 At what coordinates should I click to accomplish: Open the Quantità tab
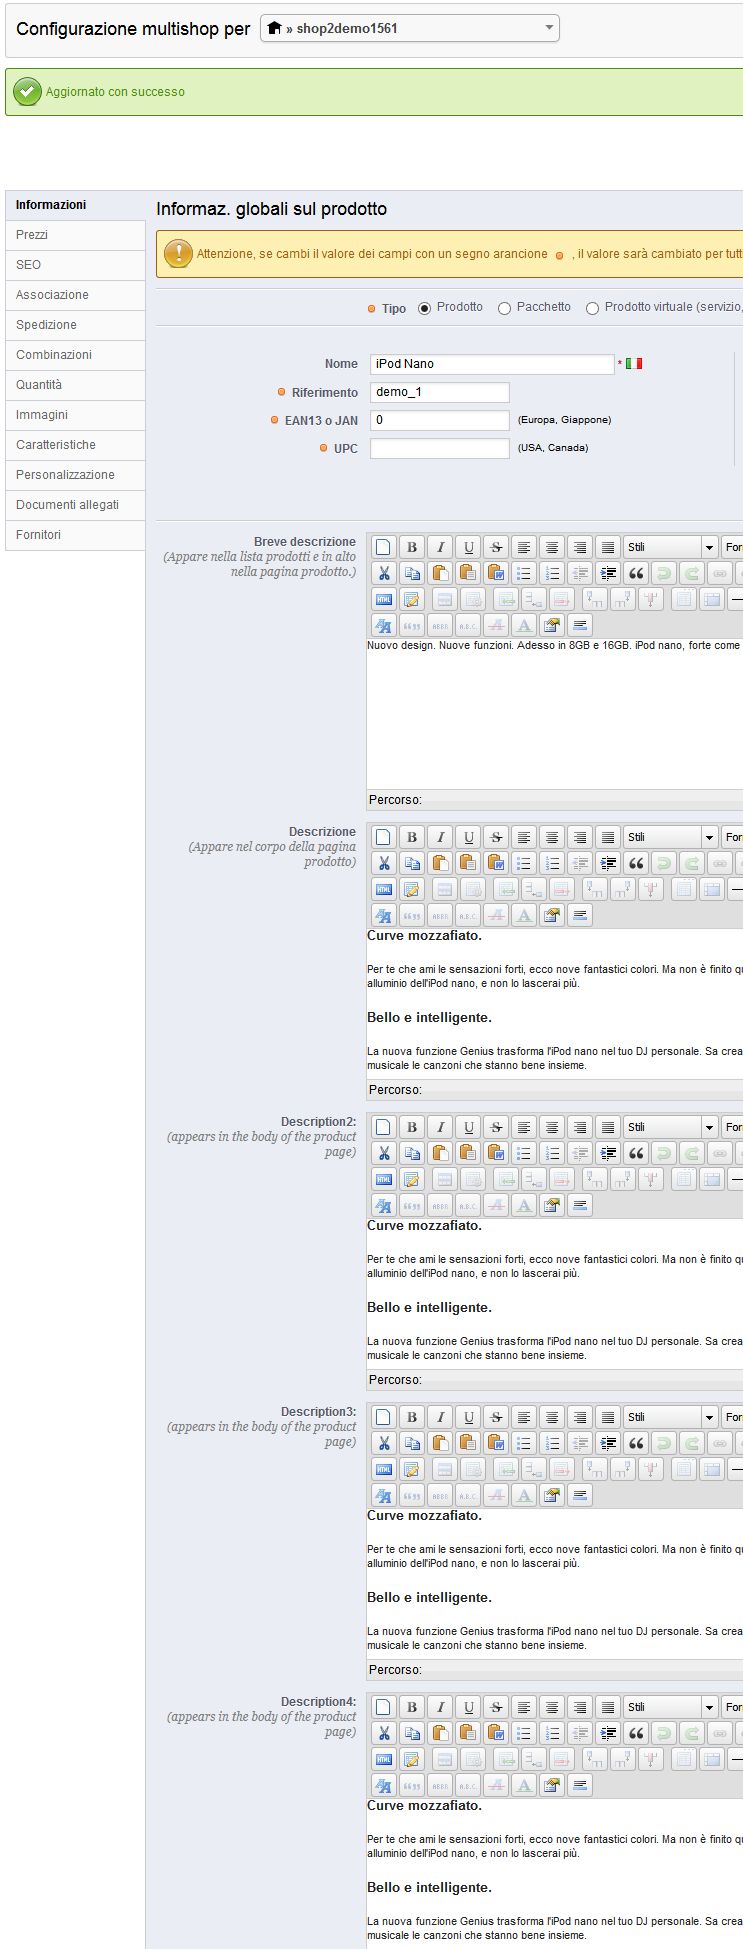75,385
